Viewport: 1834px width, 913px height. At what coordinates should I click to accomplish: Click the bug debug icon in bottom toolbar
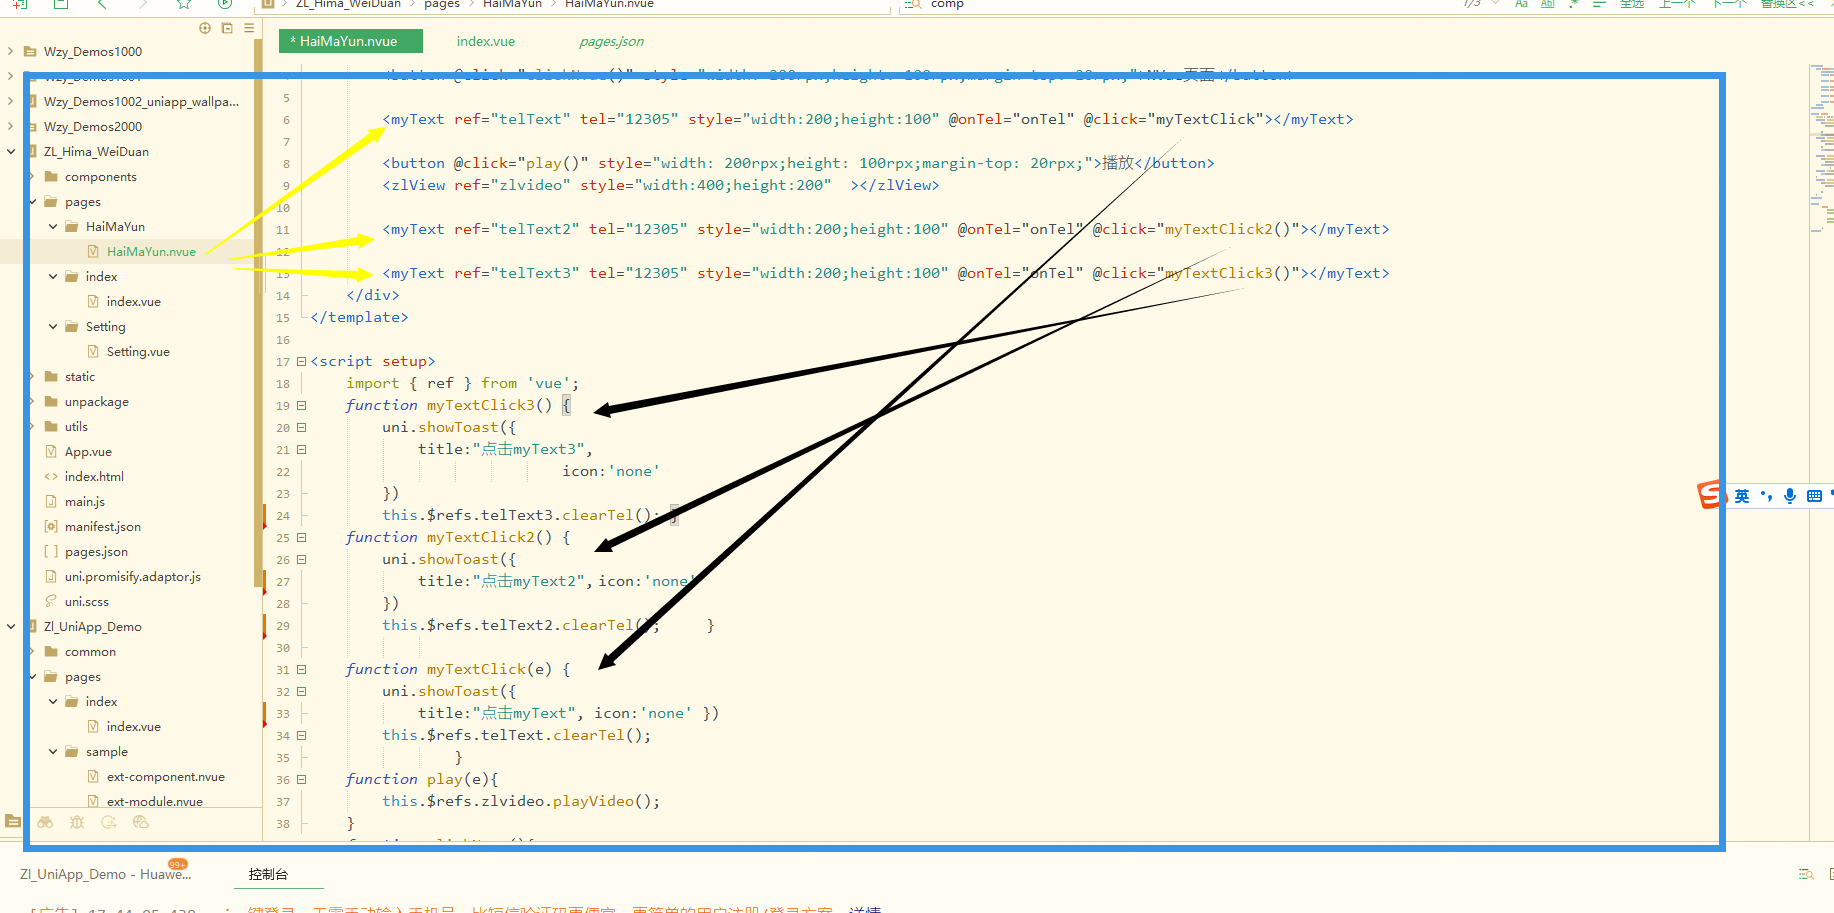[77, 822]
